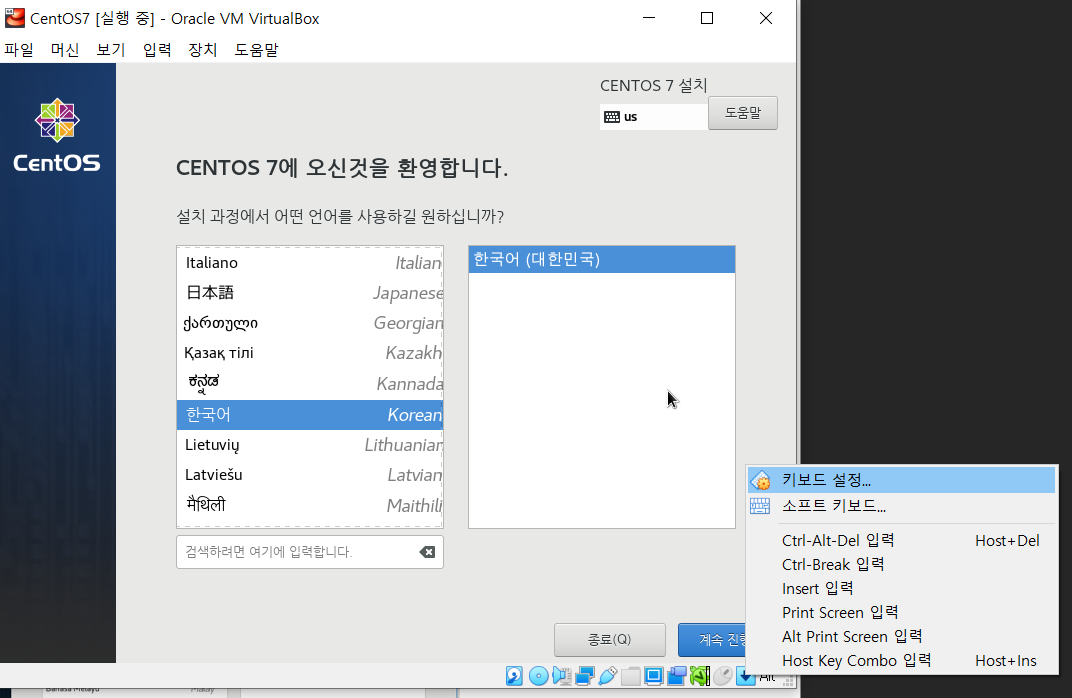Viewport: 1072px width, 698px height.
Task: Click the host key blue arrow icon
Action: (745, 676)
